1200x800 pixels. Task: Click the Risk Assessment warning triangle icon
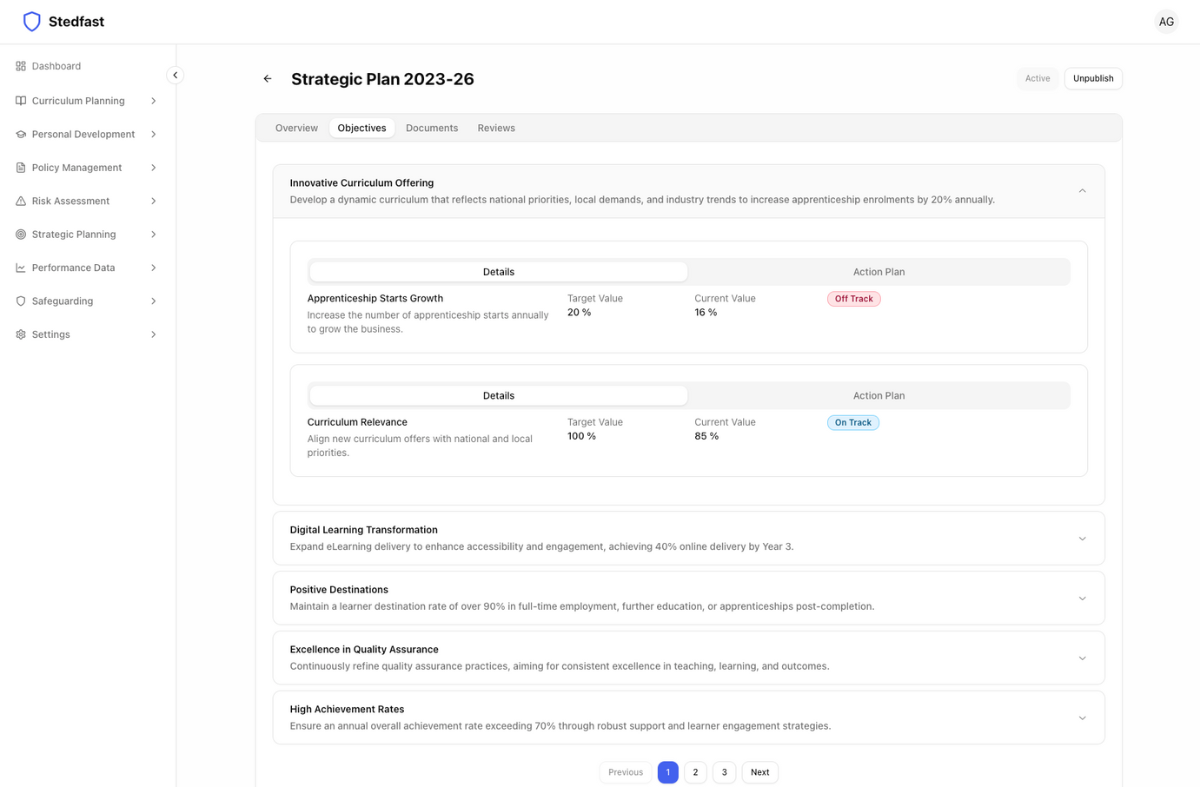click(x=21, y=201)
